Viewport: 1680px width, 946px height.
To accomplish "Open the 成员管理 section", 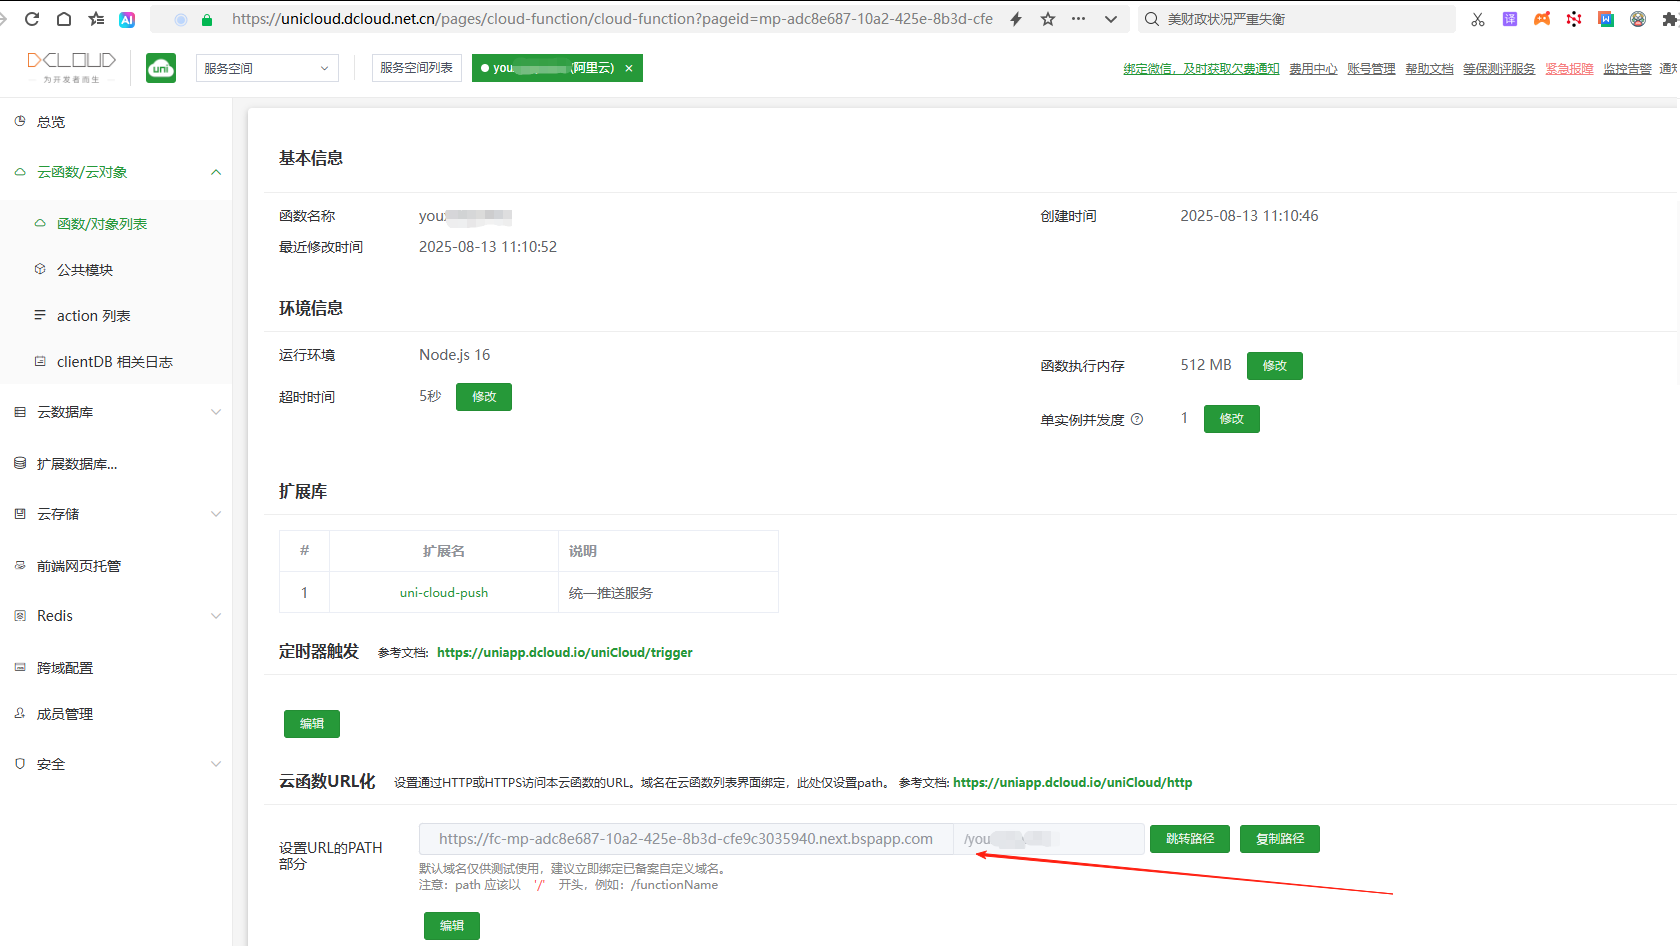I will 63,713.
